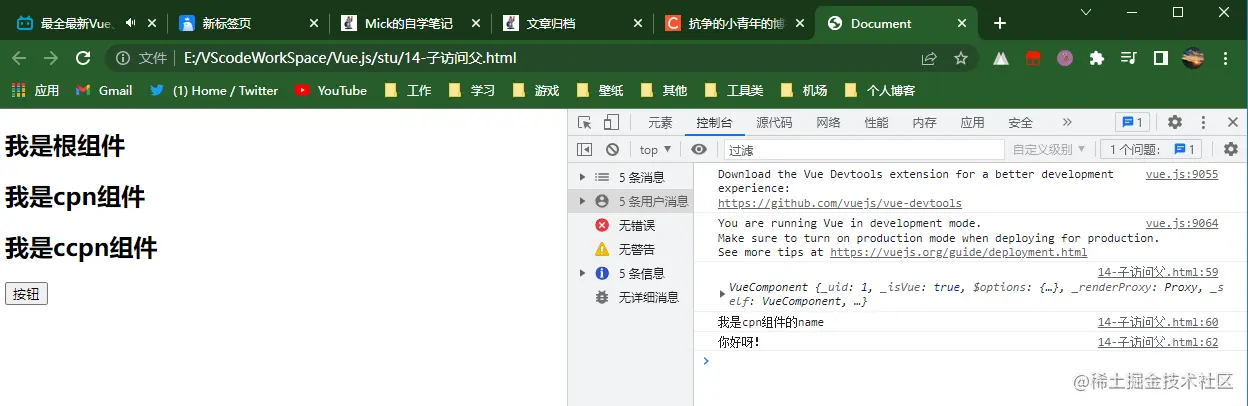
Task: Activate the inspect element picker in DevTools
Action: [585, 122]
